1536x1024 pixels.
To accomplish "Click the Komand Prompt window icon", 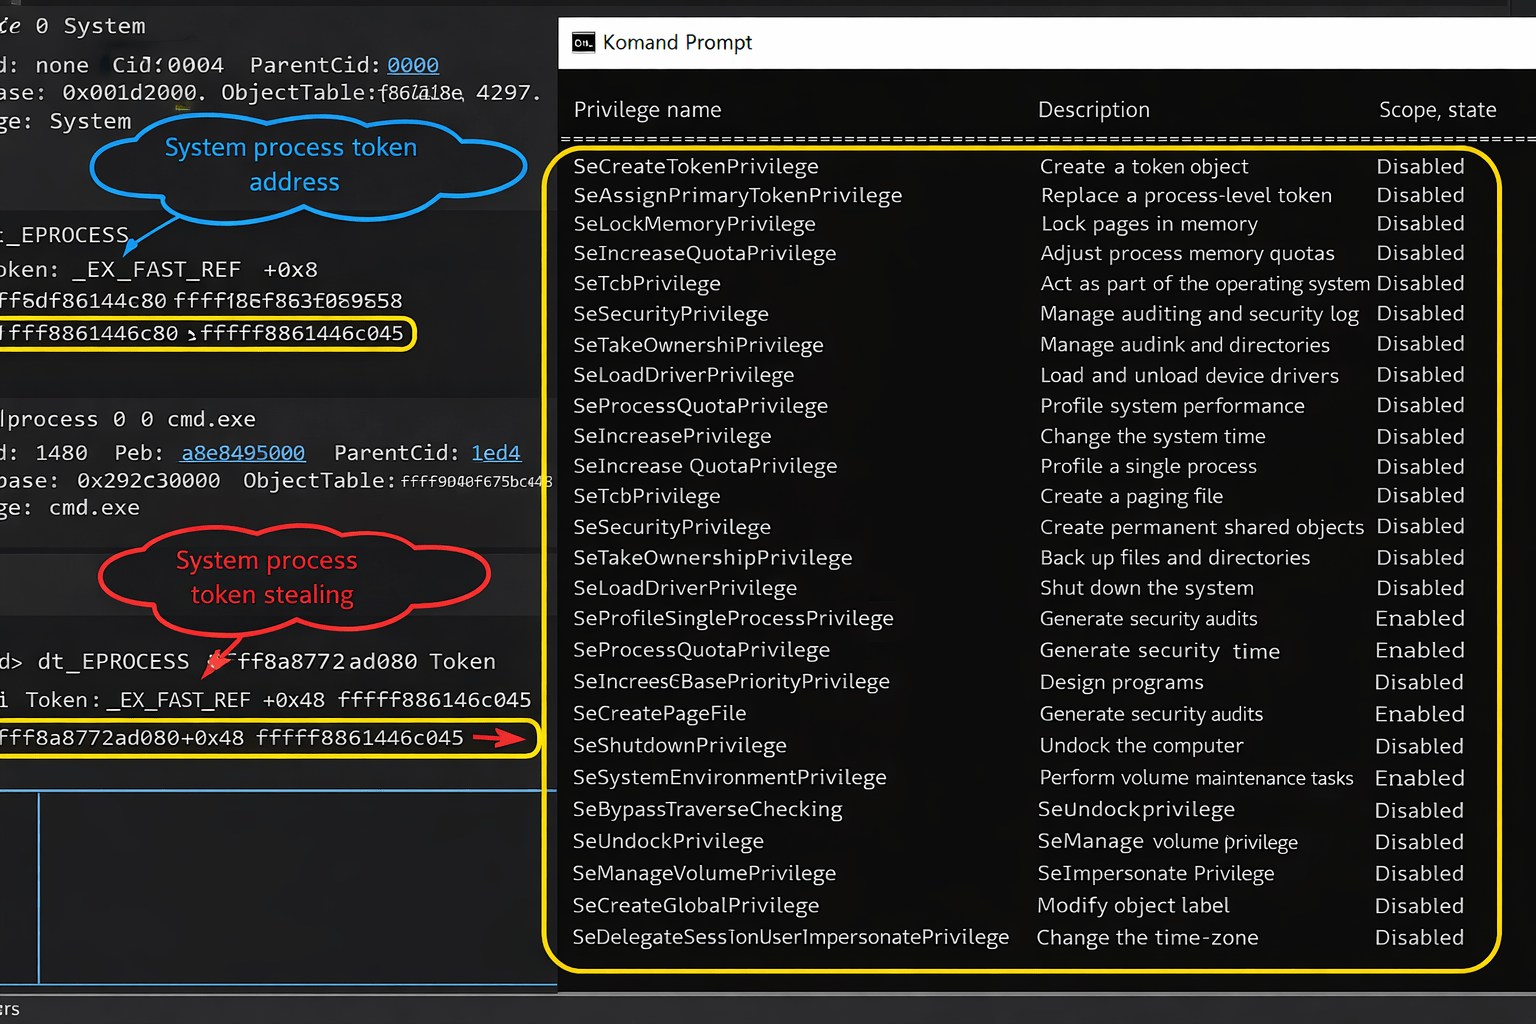I will (x=583, y=42).
